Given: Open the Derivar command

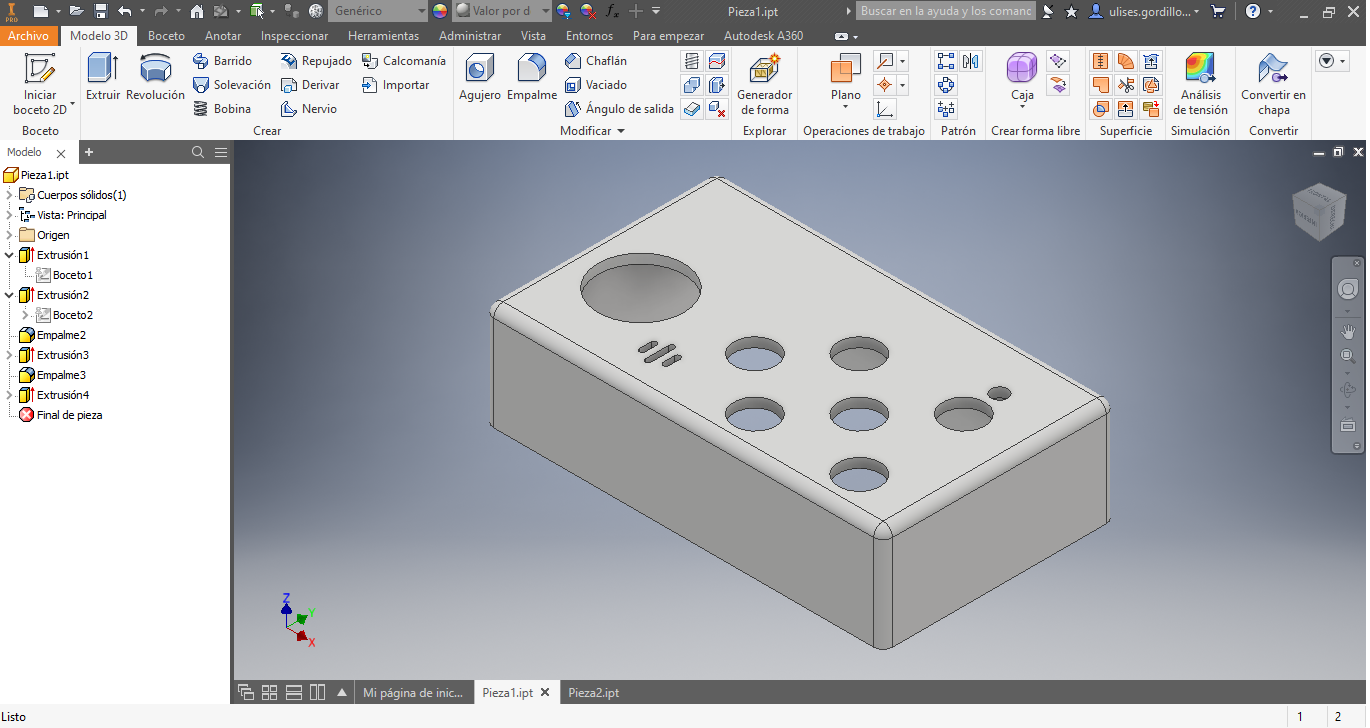Looking at the screenshot, I should pos(310,85).
